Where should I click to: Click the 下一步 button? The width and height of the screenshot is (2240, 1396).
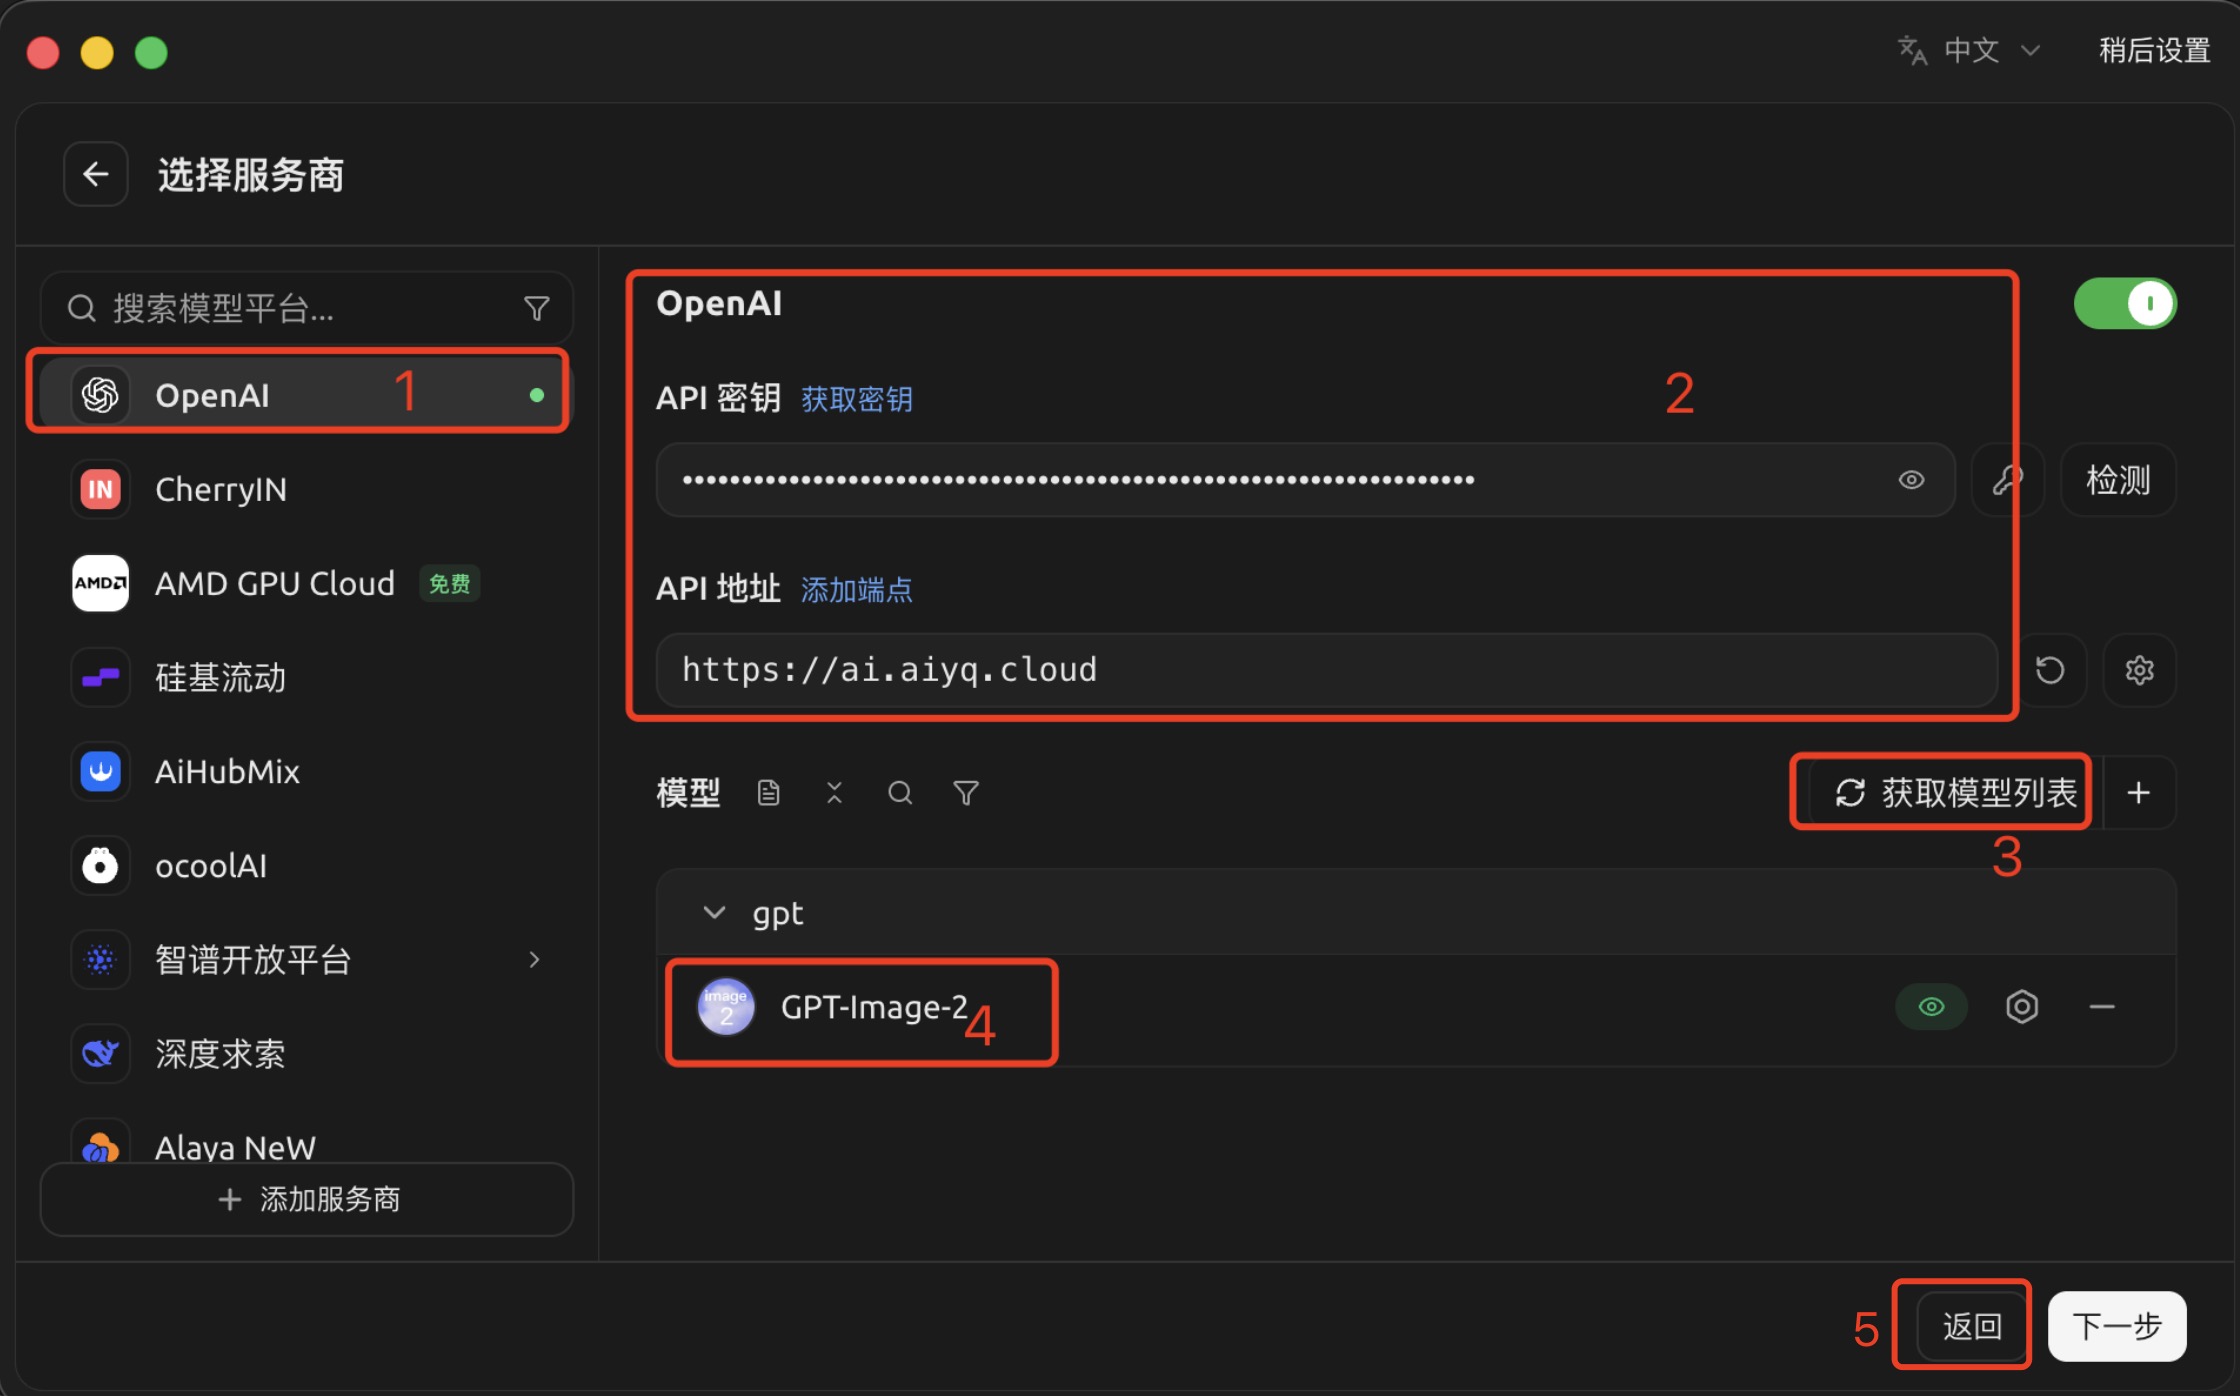[2117, 1326]
